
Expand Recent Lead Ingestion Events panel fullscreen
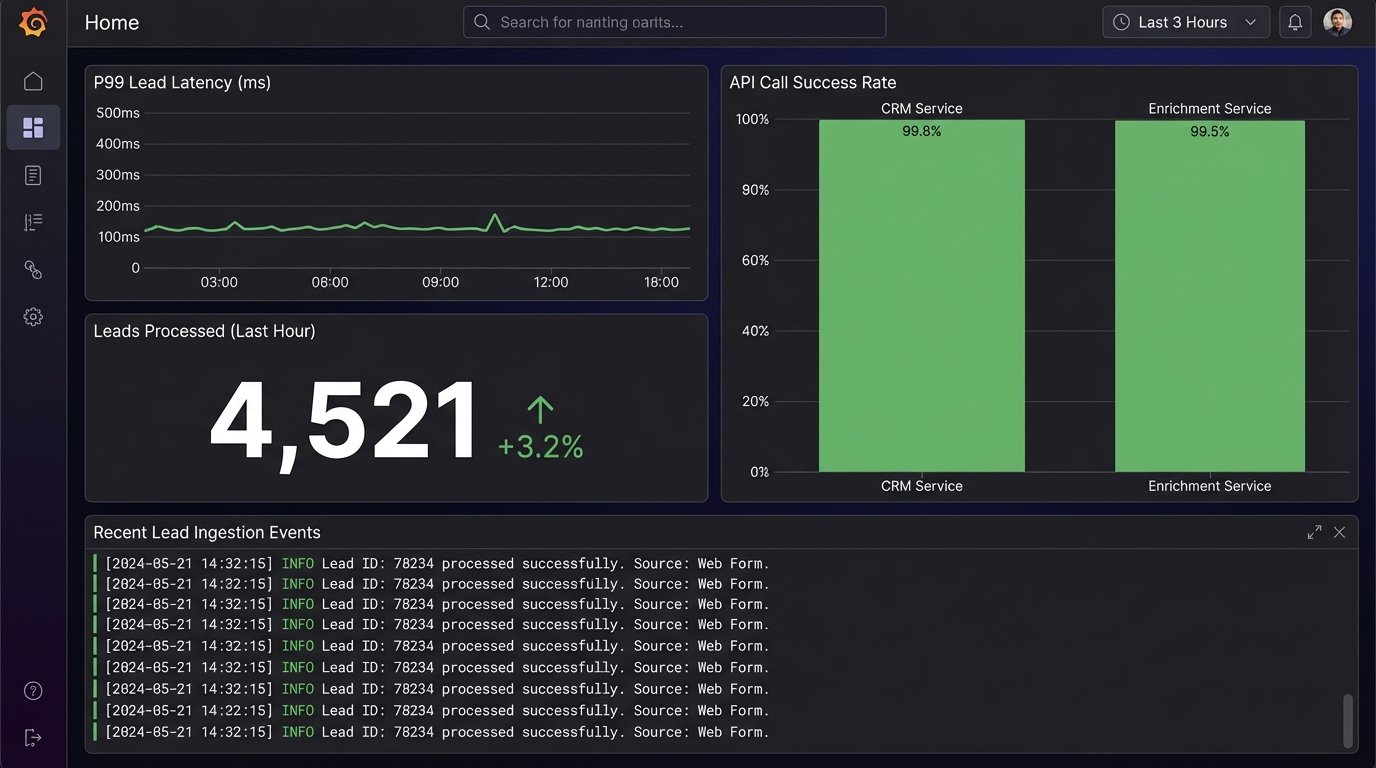pos(1314,532)
